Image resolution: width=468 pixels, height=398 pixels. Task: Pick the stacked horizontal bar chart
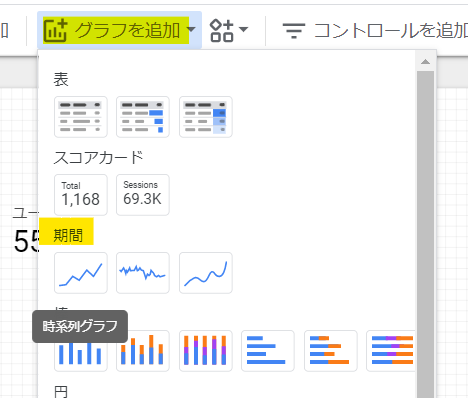(x=331, y=351)
